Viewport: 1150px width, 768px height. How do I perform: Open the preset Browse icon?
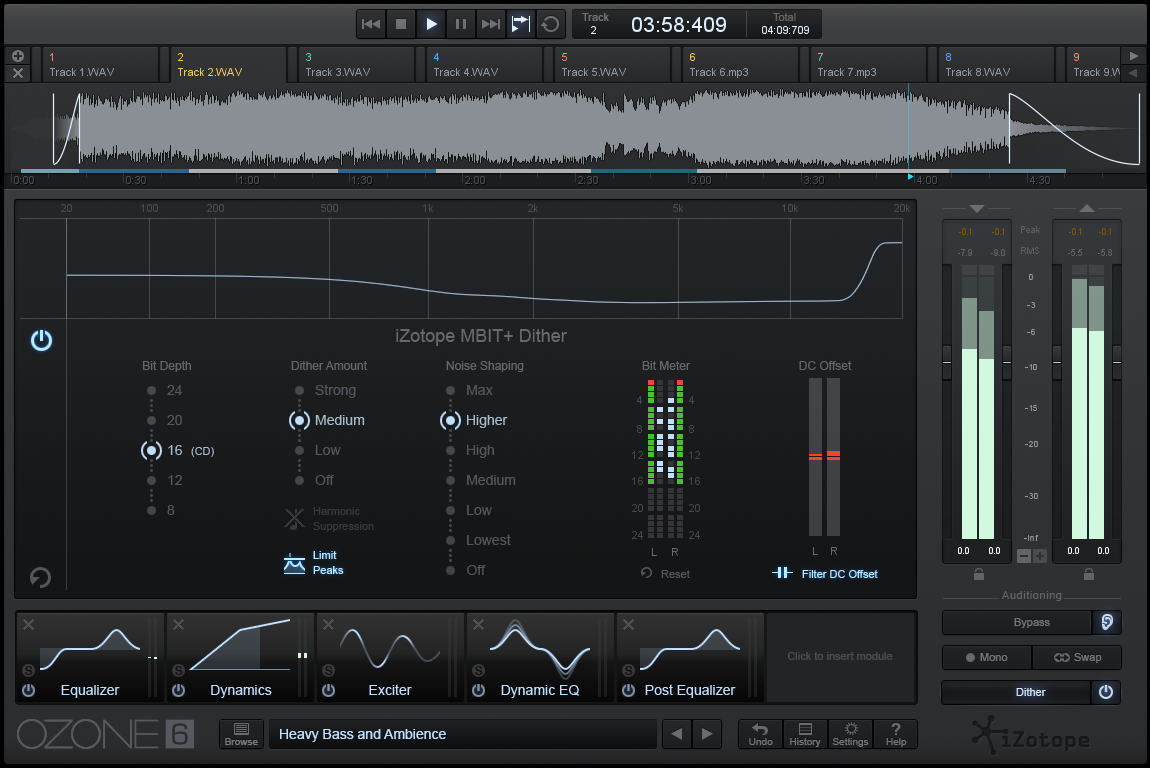click(x=241, y=734)
